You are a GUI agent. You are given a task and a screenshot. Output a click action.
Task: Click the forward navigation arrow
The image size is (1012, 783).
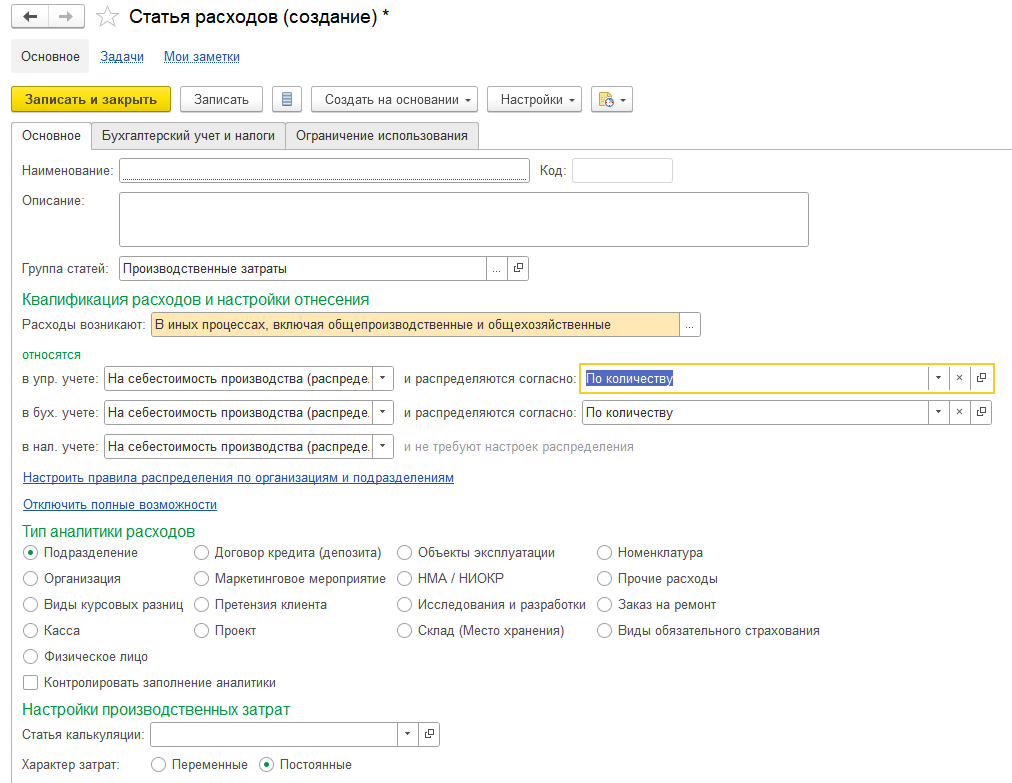coord(65,17)
